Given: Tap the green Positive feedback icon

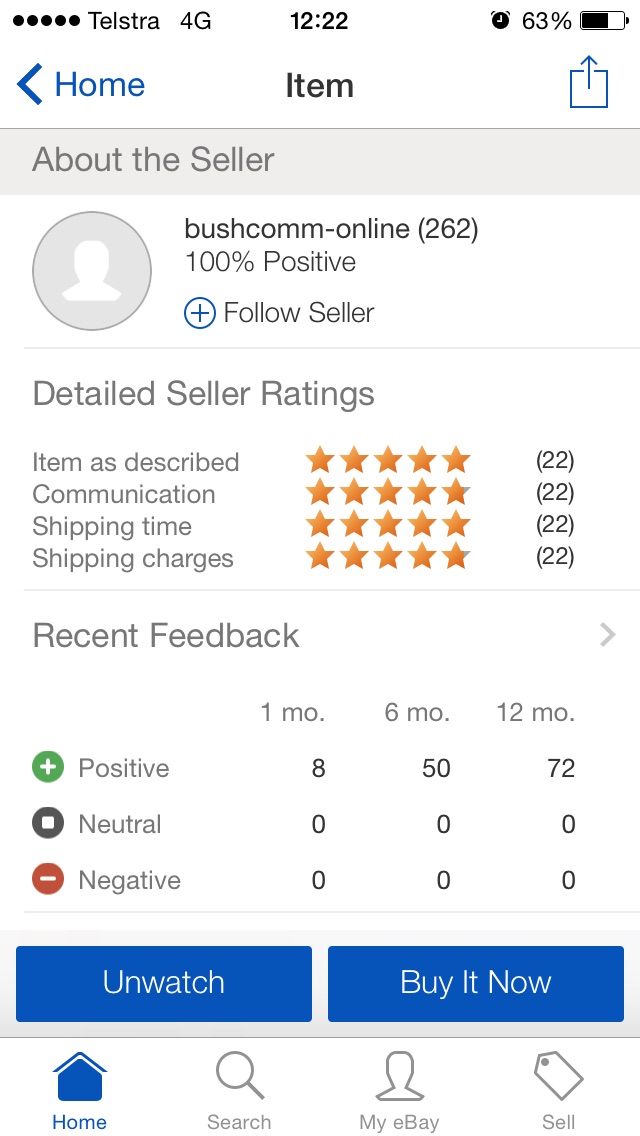Looking at the screenshot, I should tap(48, 768).
